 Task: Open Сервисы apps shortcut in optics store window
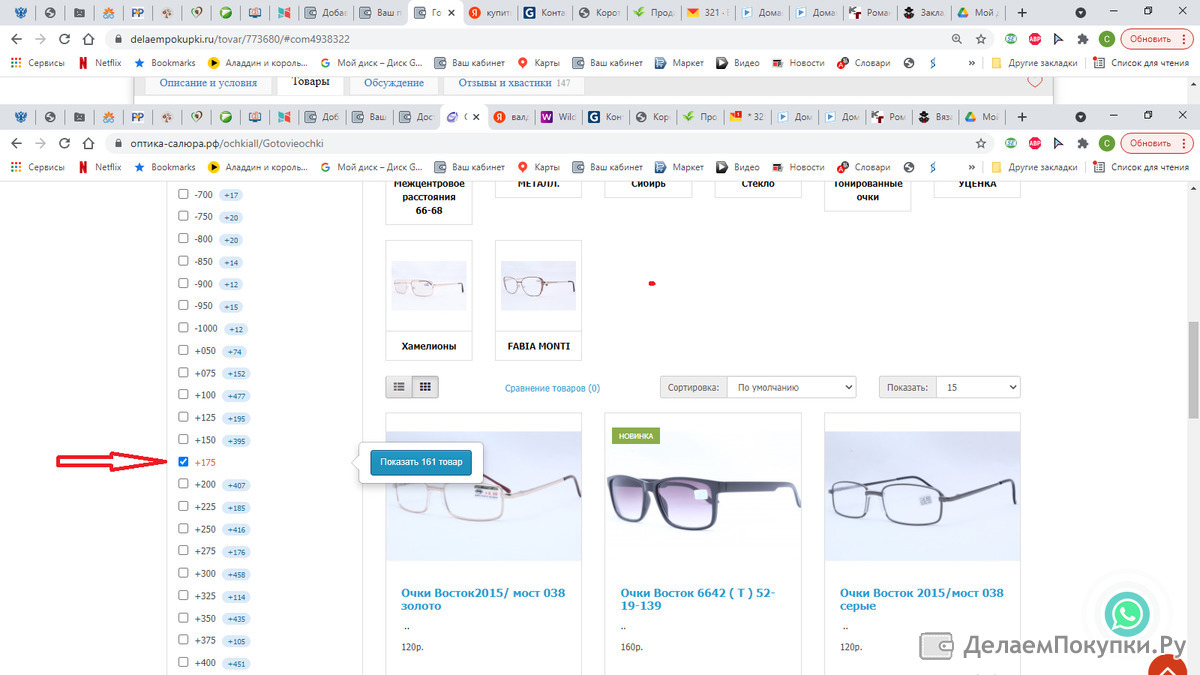37,167
